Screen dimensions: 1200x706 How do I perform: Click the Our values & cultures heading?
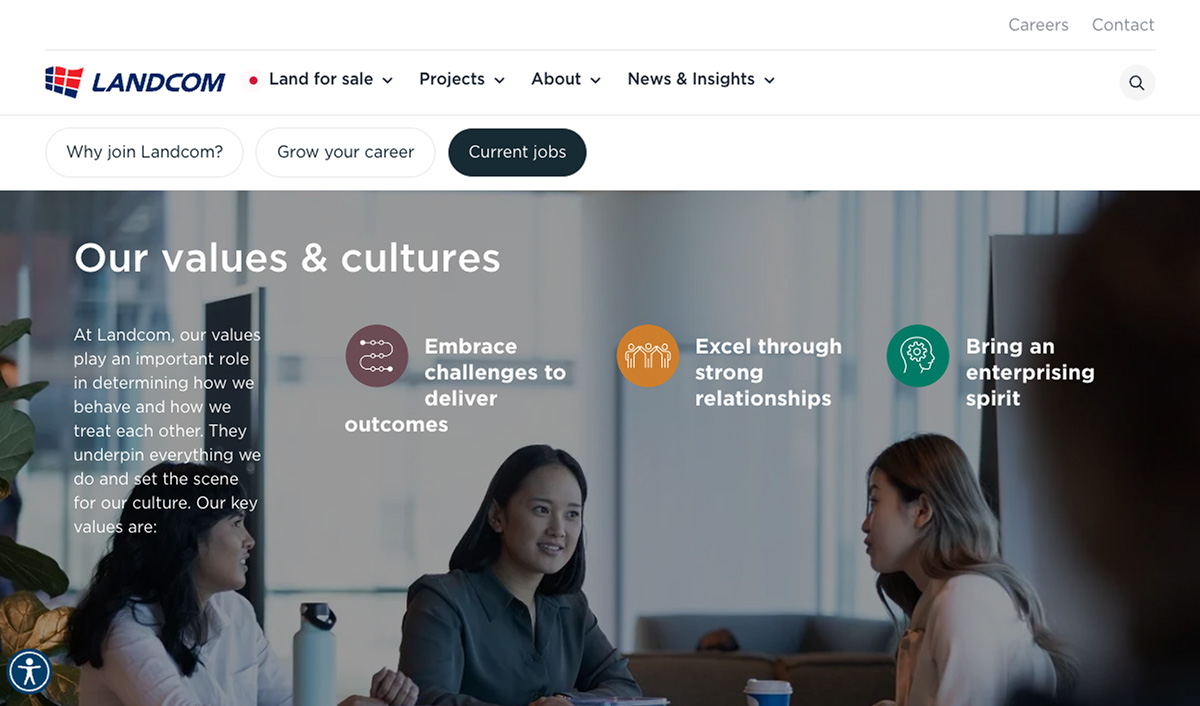click(287, 258)
